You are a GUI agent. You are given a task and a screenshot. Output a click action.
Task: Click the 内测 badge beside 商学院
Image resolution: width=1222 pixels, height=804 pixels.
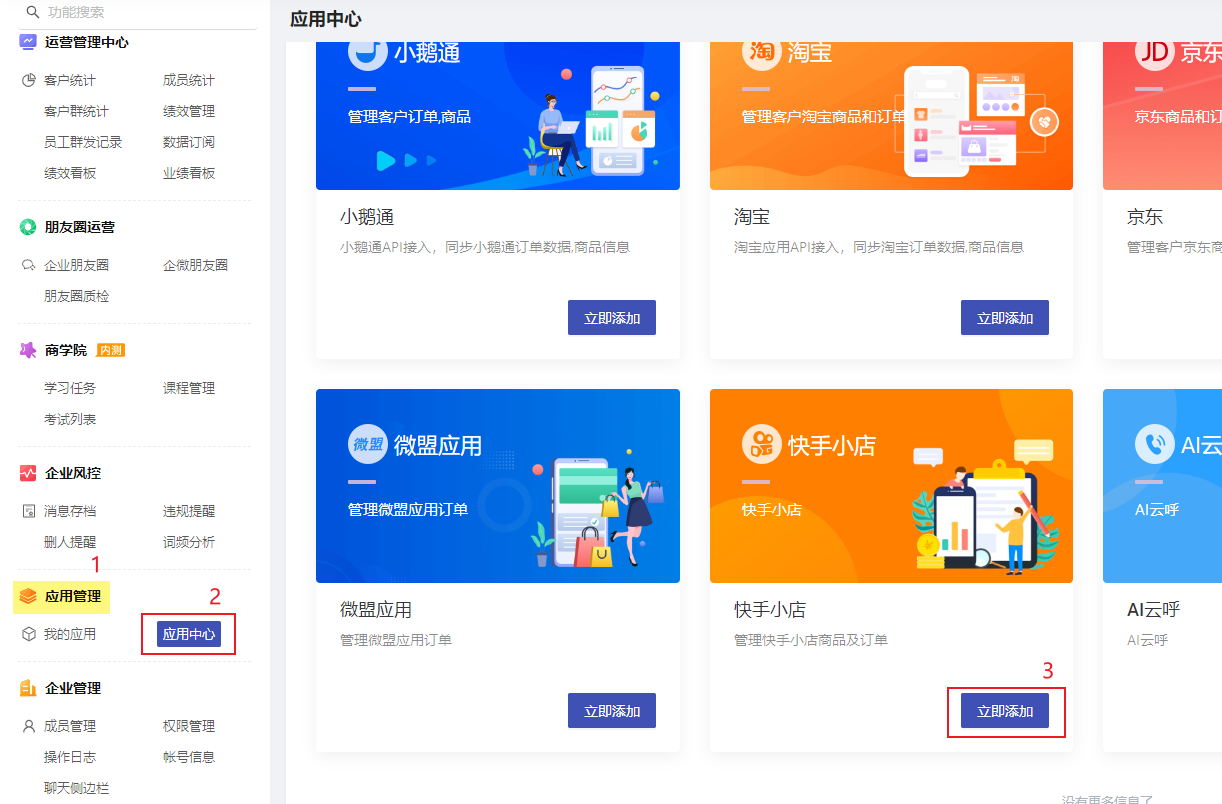point(111,350)
